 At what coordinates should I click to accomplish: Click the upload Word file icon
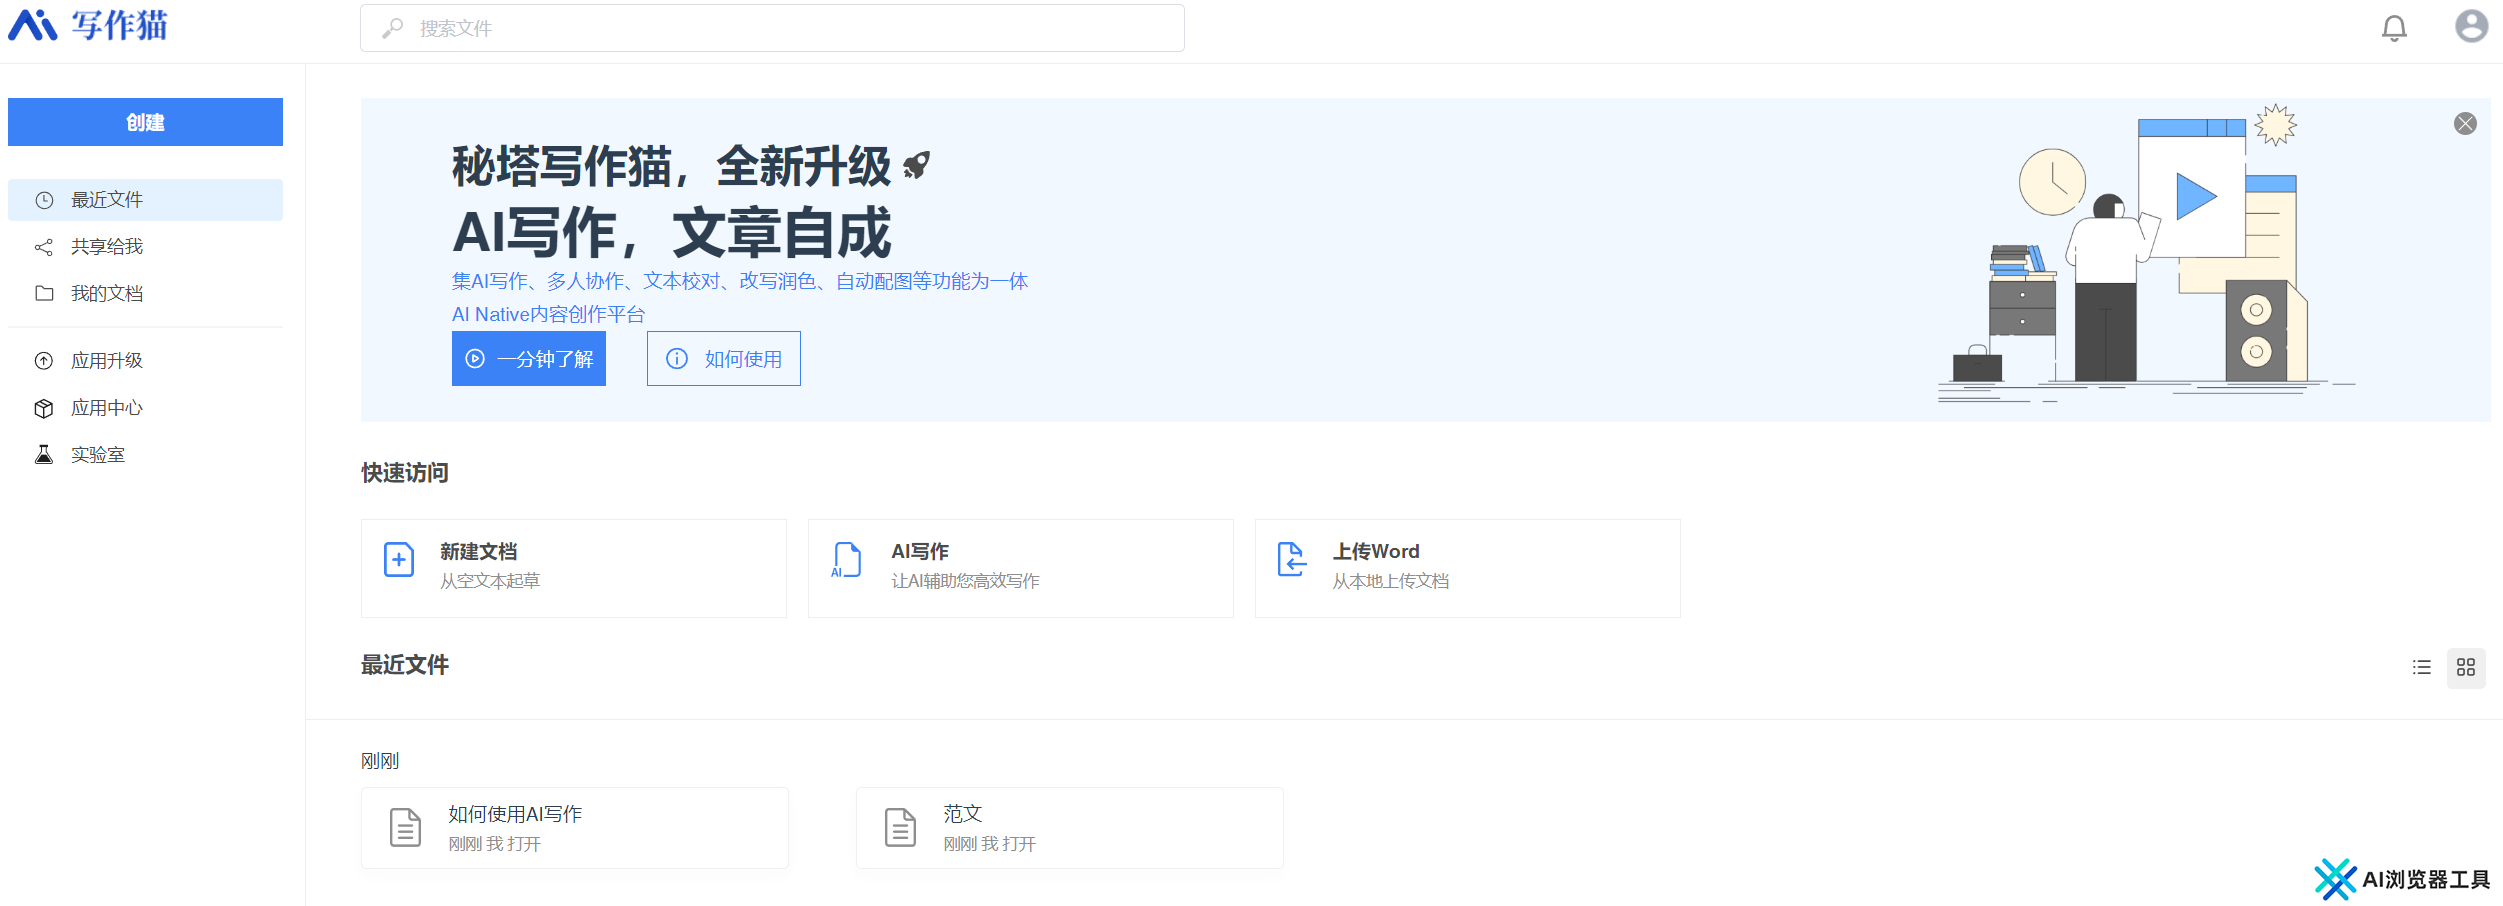point(1292,560)
